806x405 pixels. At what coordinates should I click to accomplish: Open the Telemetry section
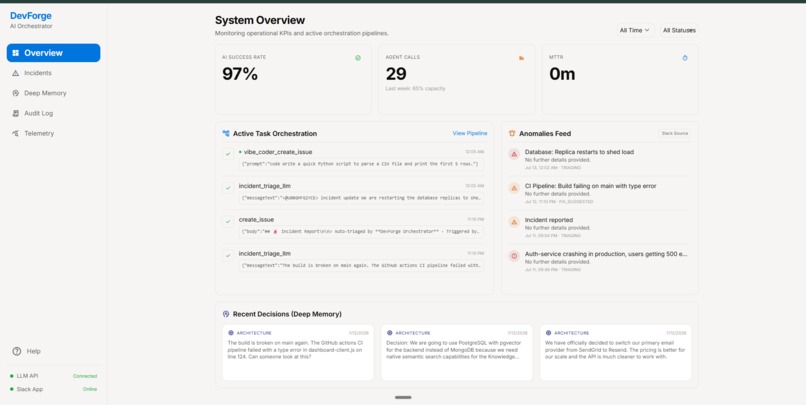[53, 133]
